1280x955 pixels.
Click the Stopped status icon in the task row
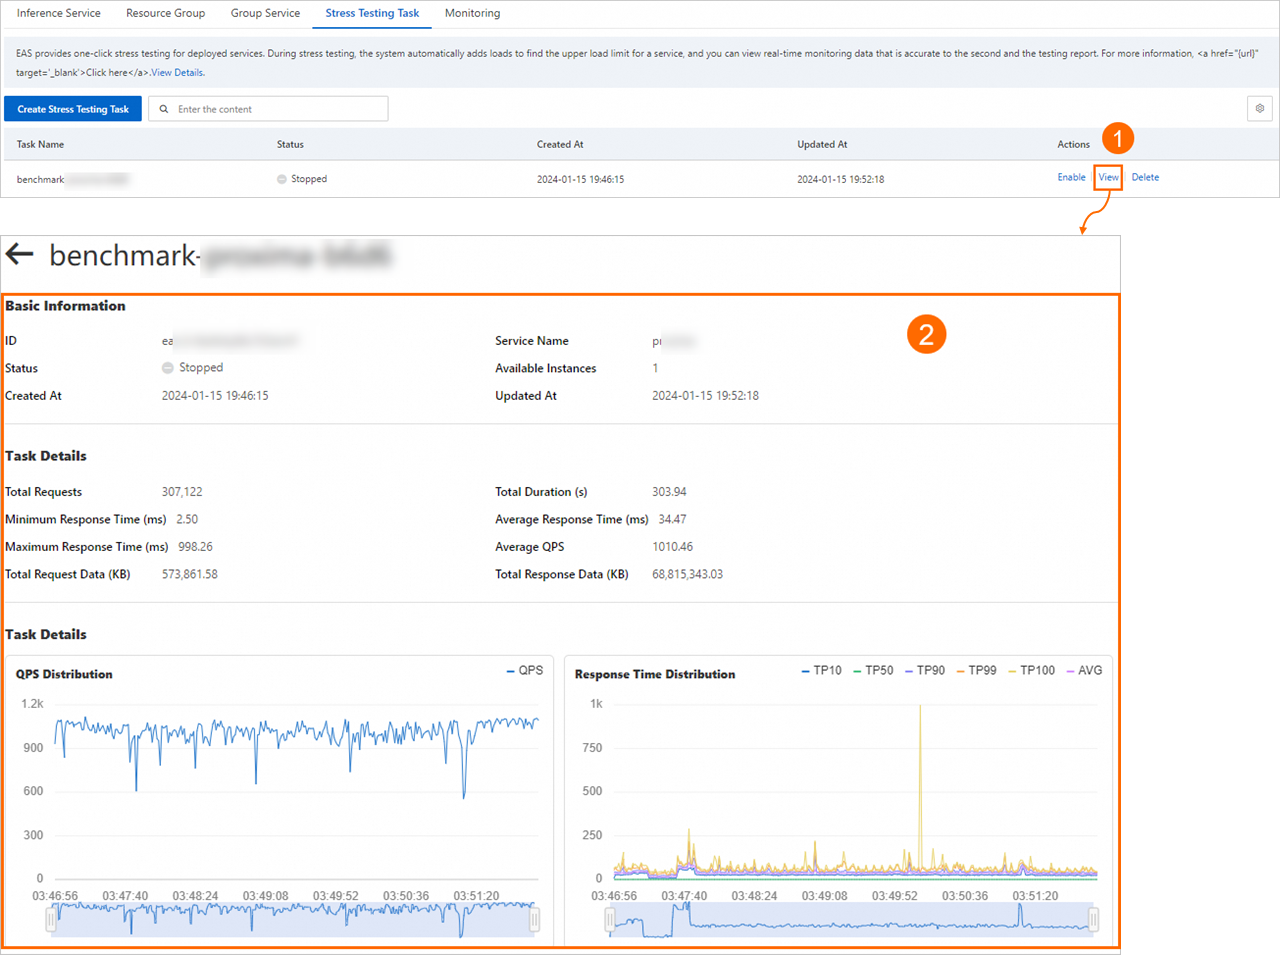(282, 179)
